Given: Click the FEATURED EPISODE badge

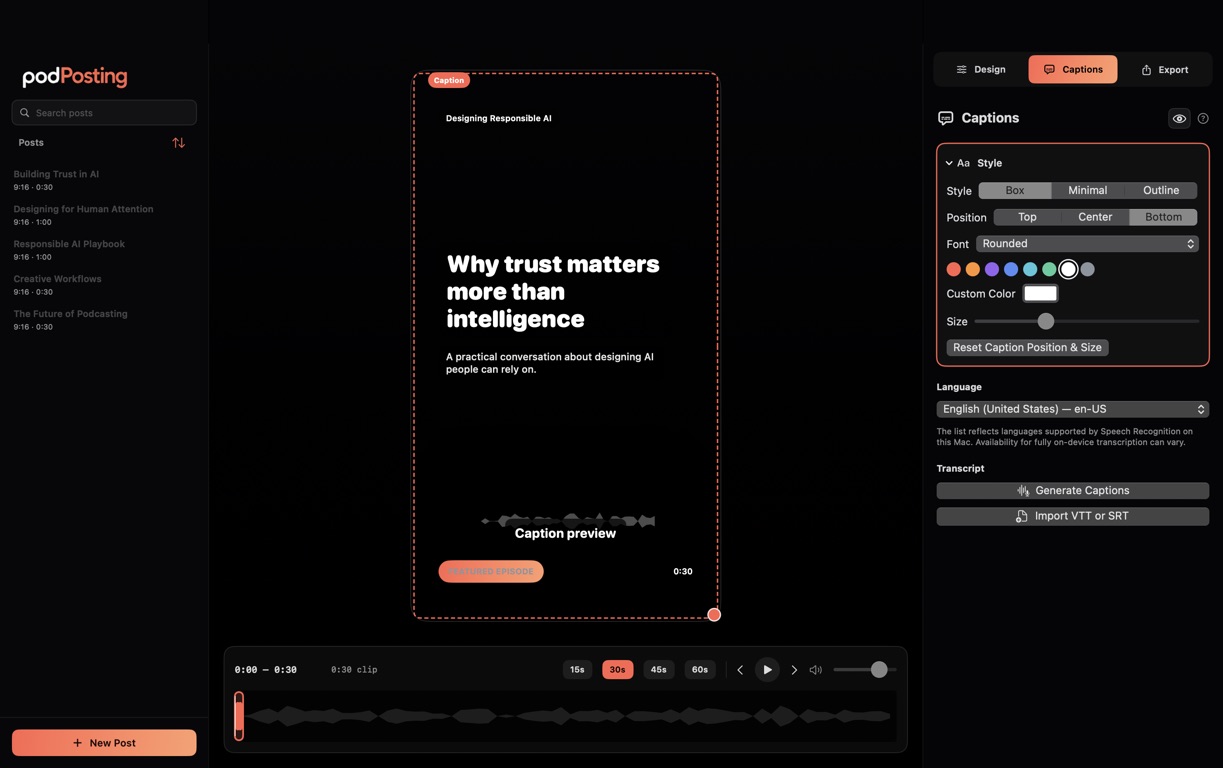Looking at the screenshot, I should (491, 572).
